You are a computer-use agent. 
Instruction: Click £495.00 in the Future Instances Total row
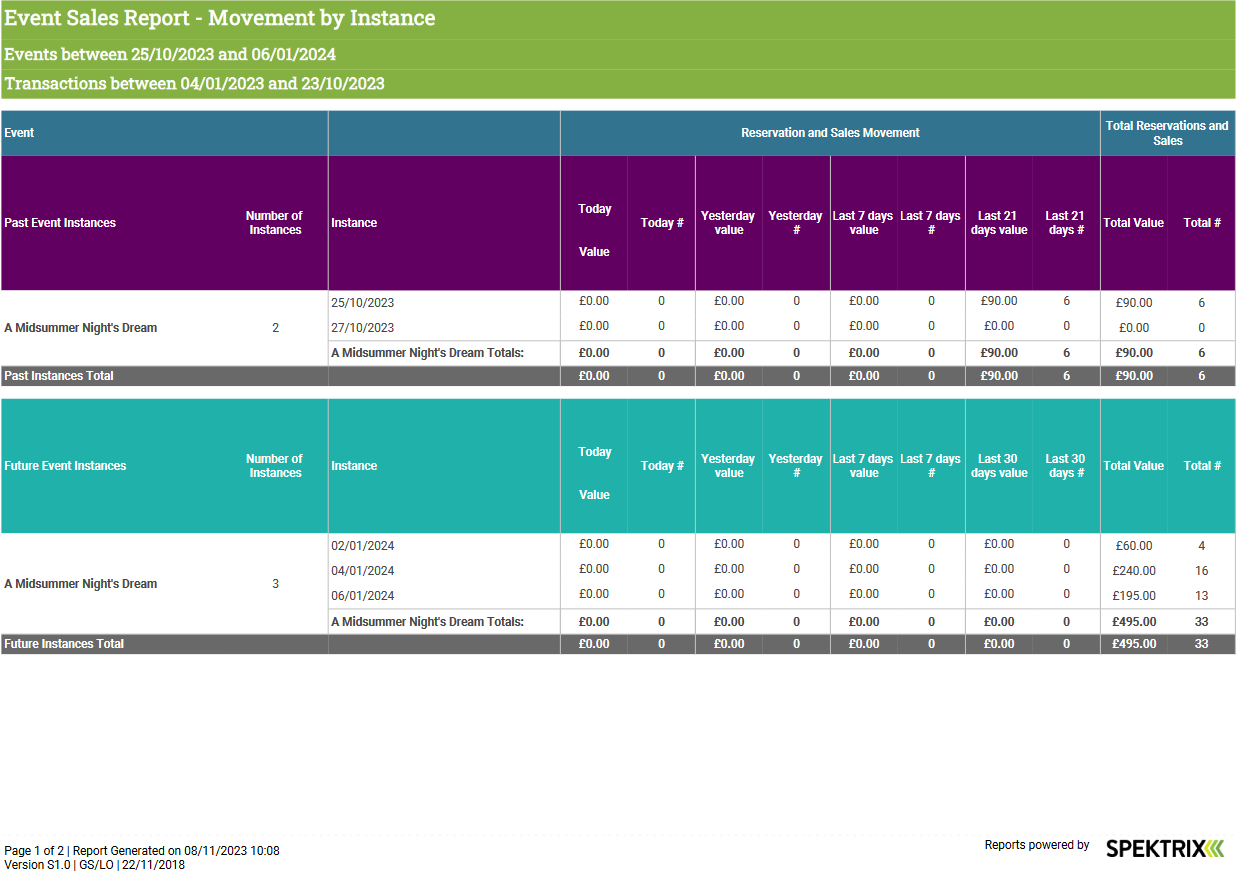(1134, 644)
